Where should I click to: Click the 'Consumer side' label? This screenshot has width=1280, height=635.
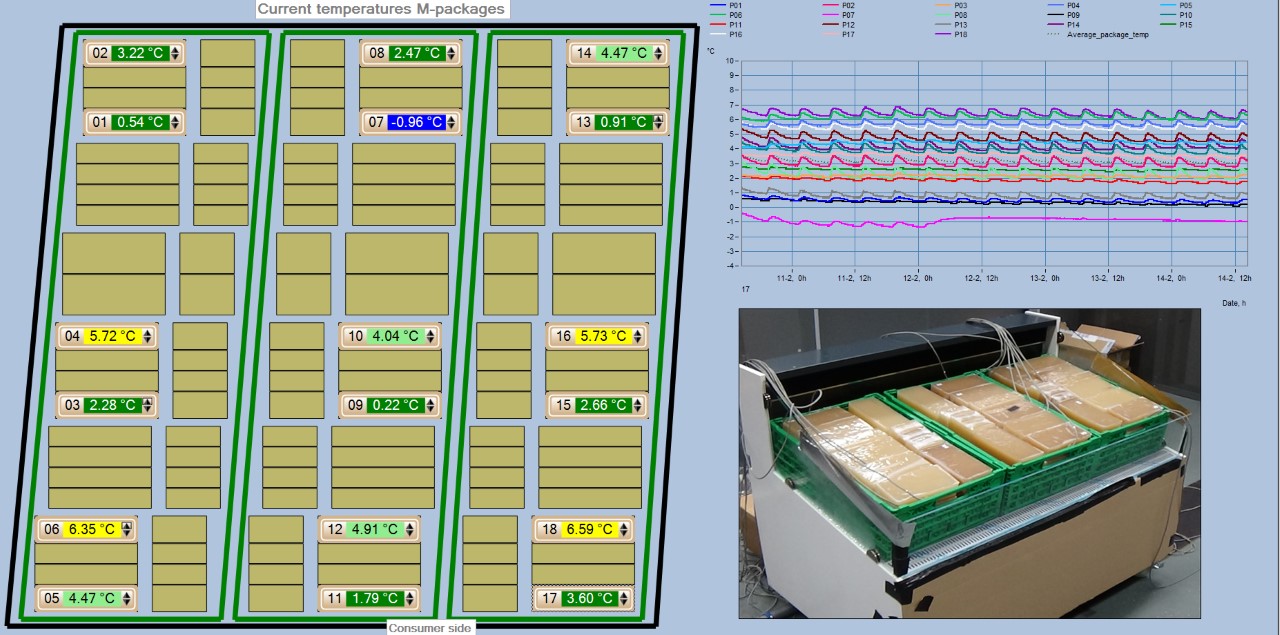(x=429, y=627)
